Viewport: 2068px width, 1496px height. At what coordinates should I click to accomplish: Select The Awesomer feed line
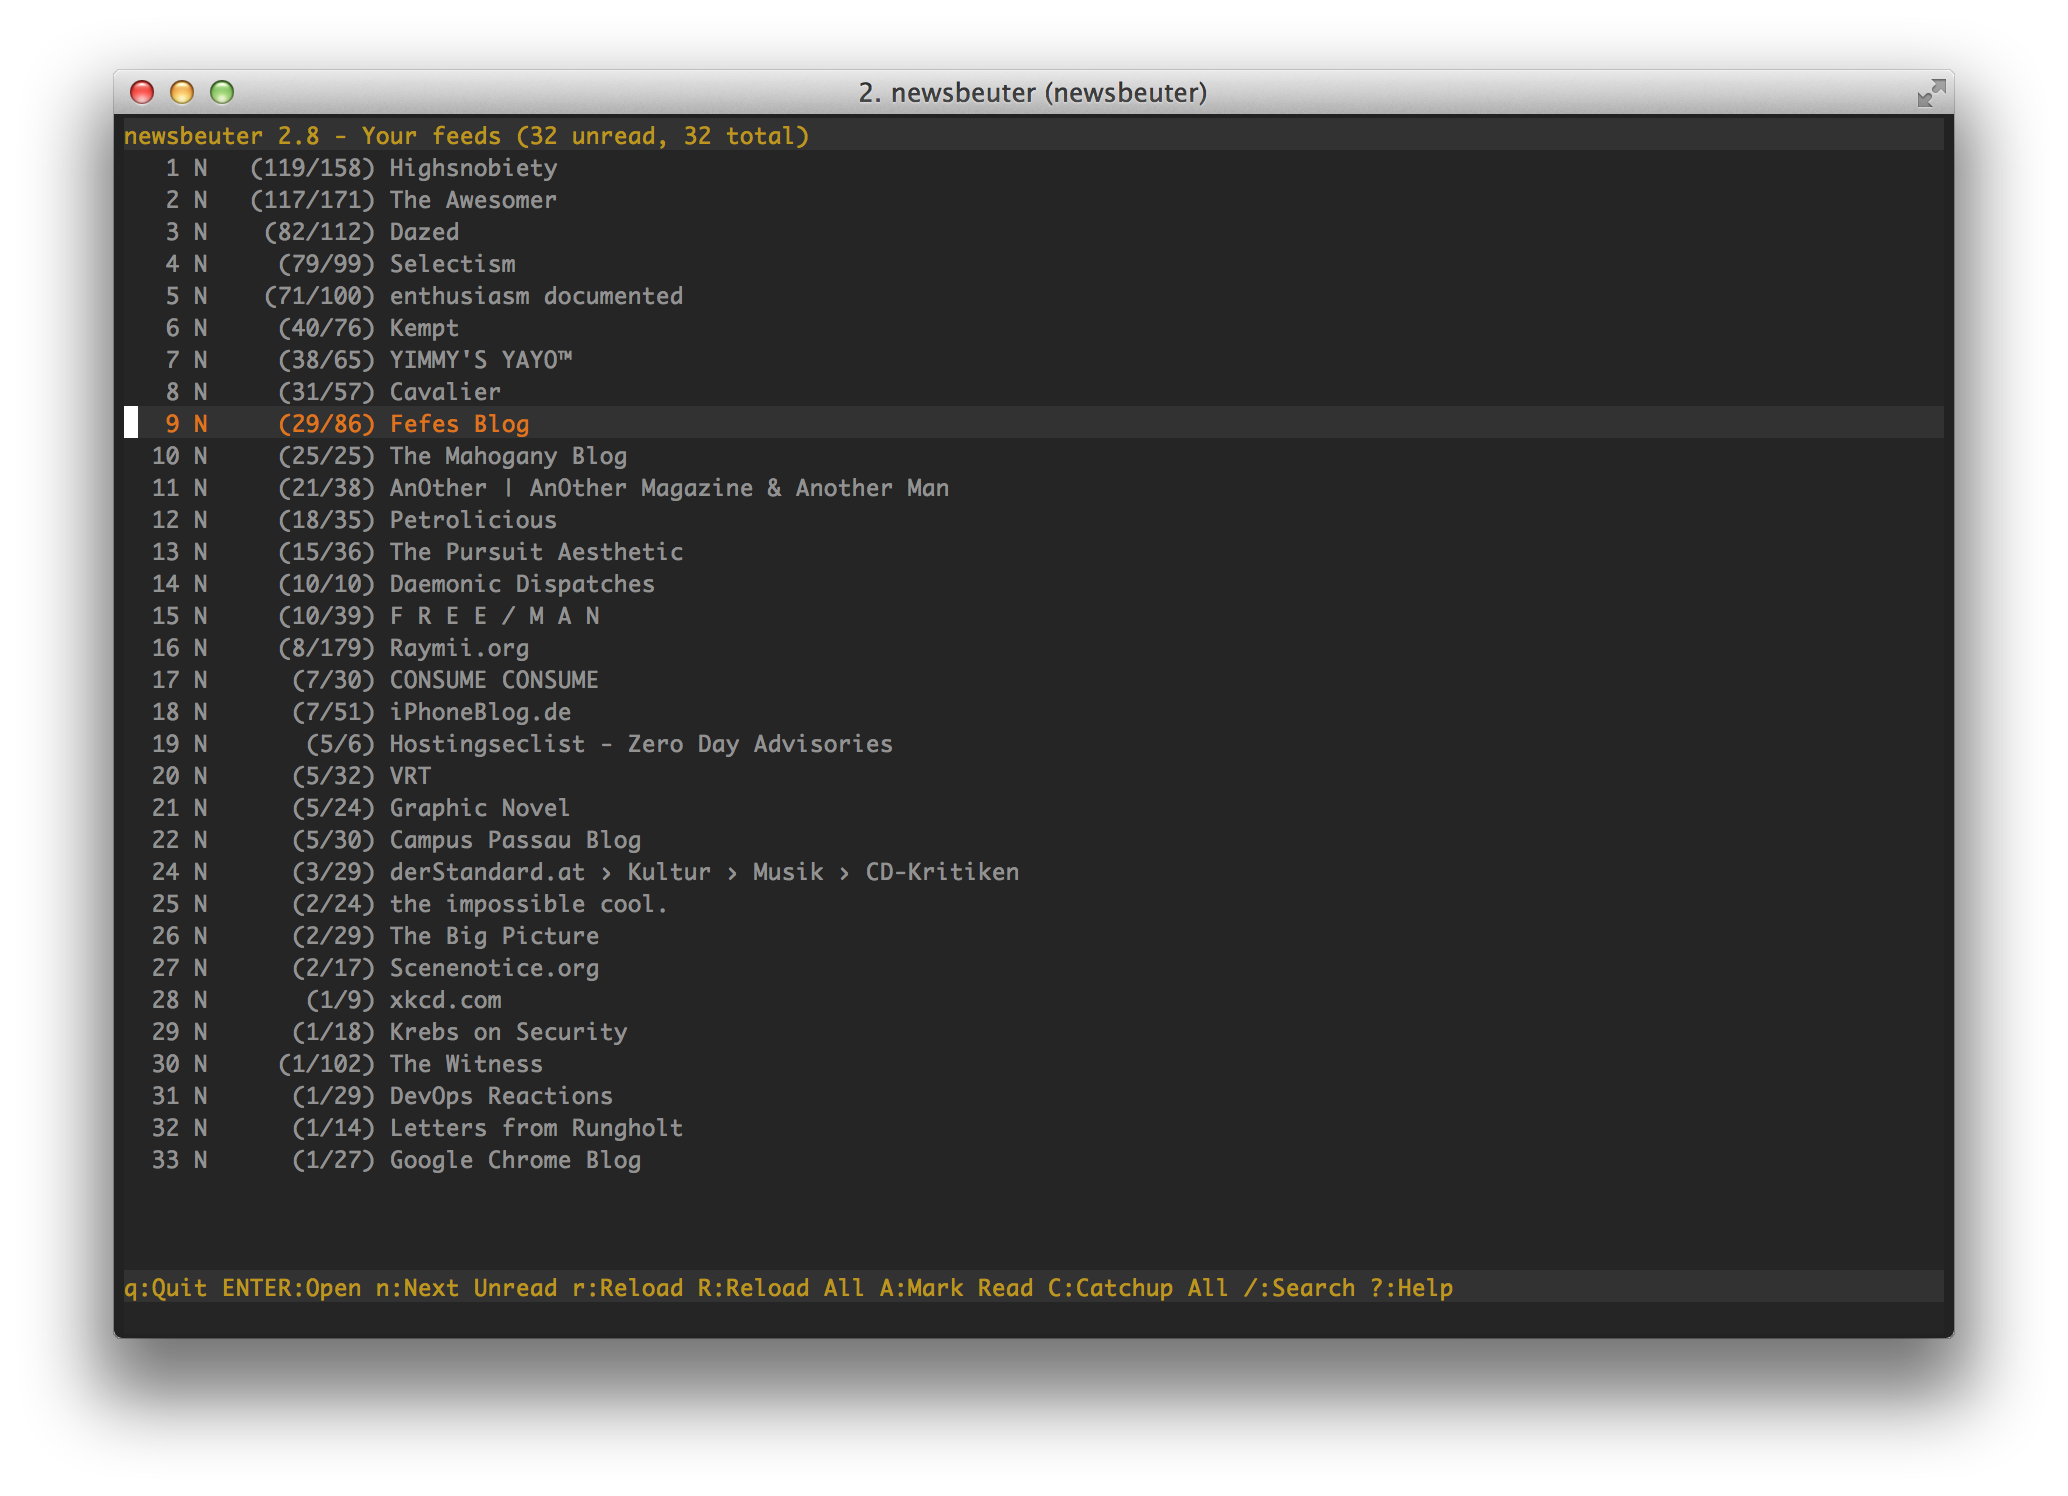click(x=472, y=200)
